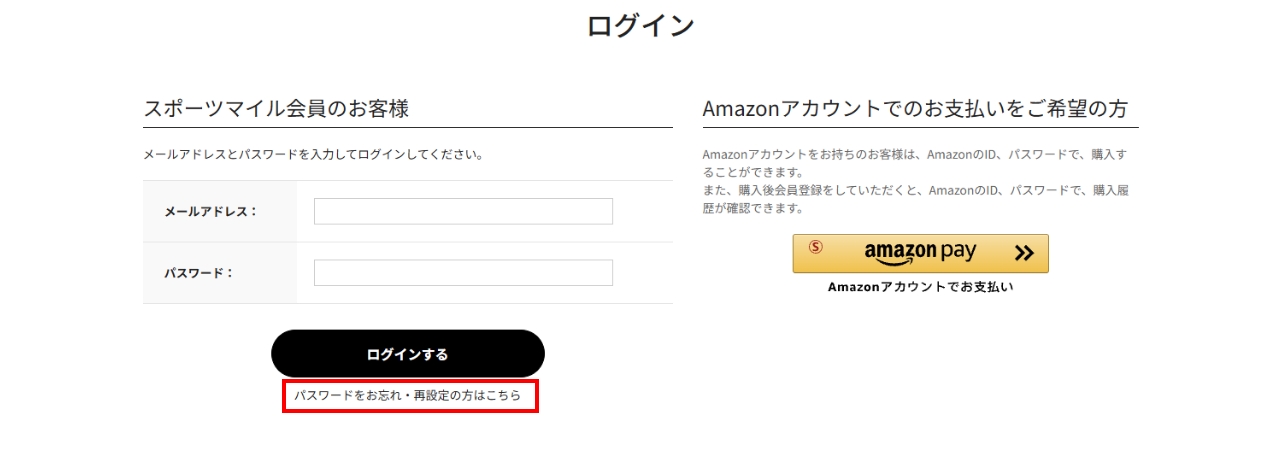Click the パスワード: field label

click(199, 273)
